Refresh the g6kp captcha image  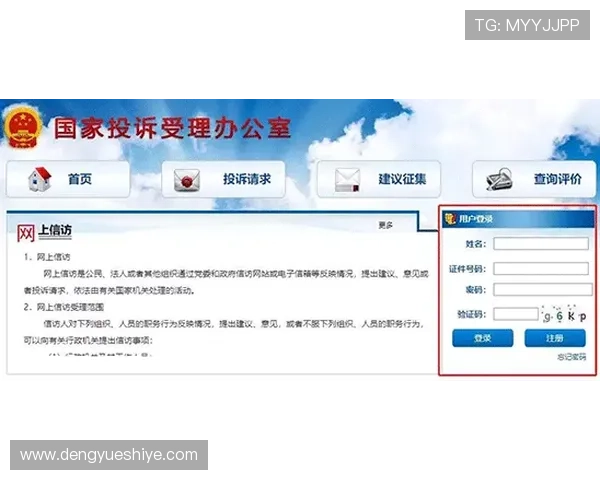[564, 314]
